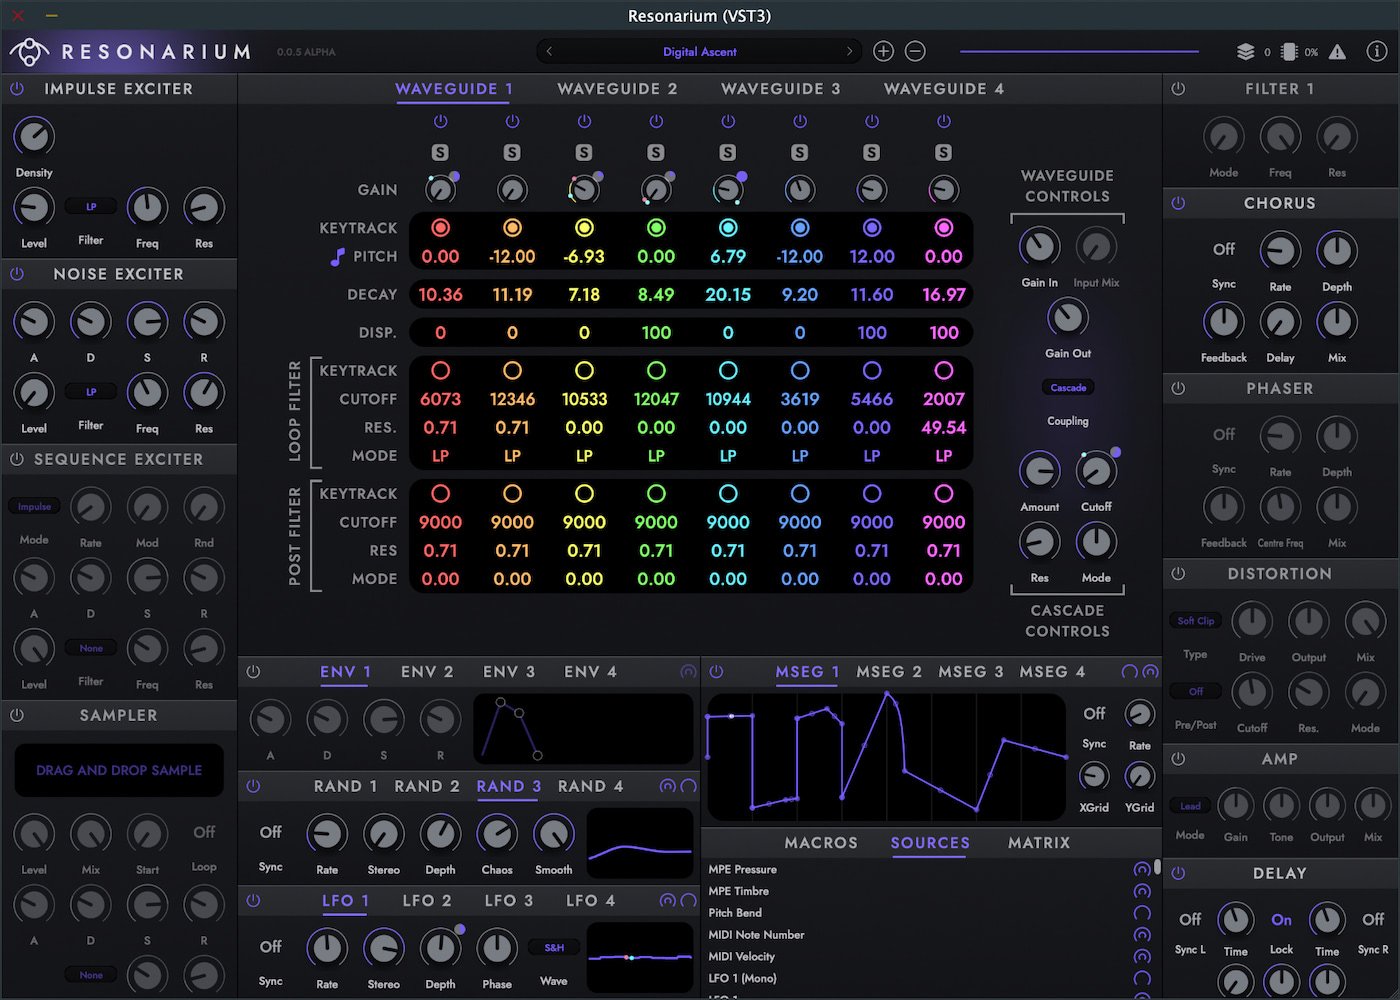Open the Digital Ascent preset name dropdown
Viewport: 1400px width, 1000px height.
(699, 51)
